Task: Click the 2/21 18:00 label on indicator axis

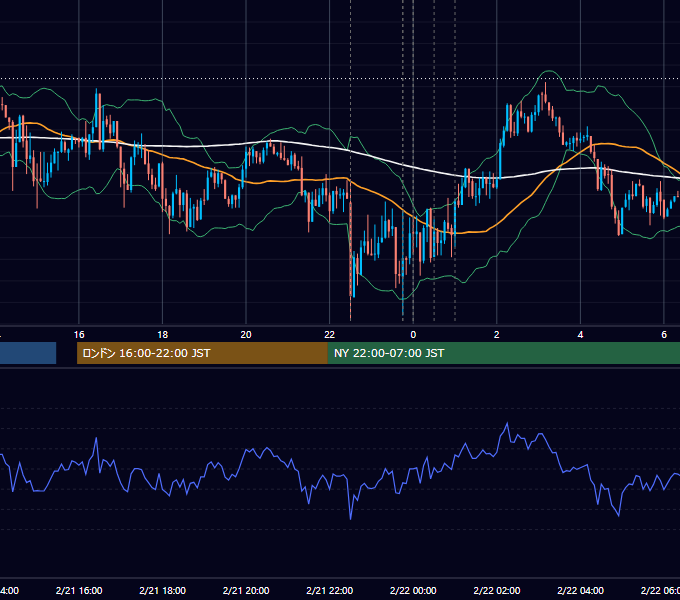Action: coord(162,590)
